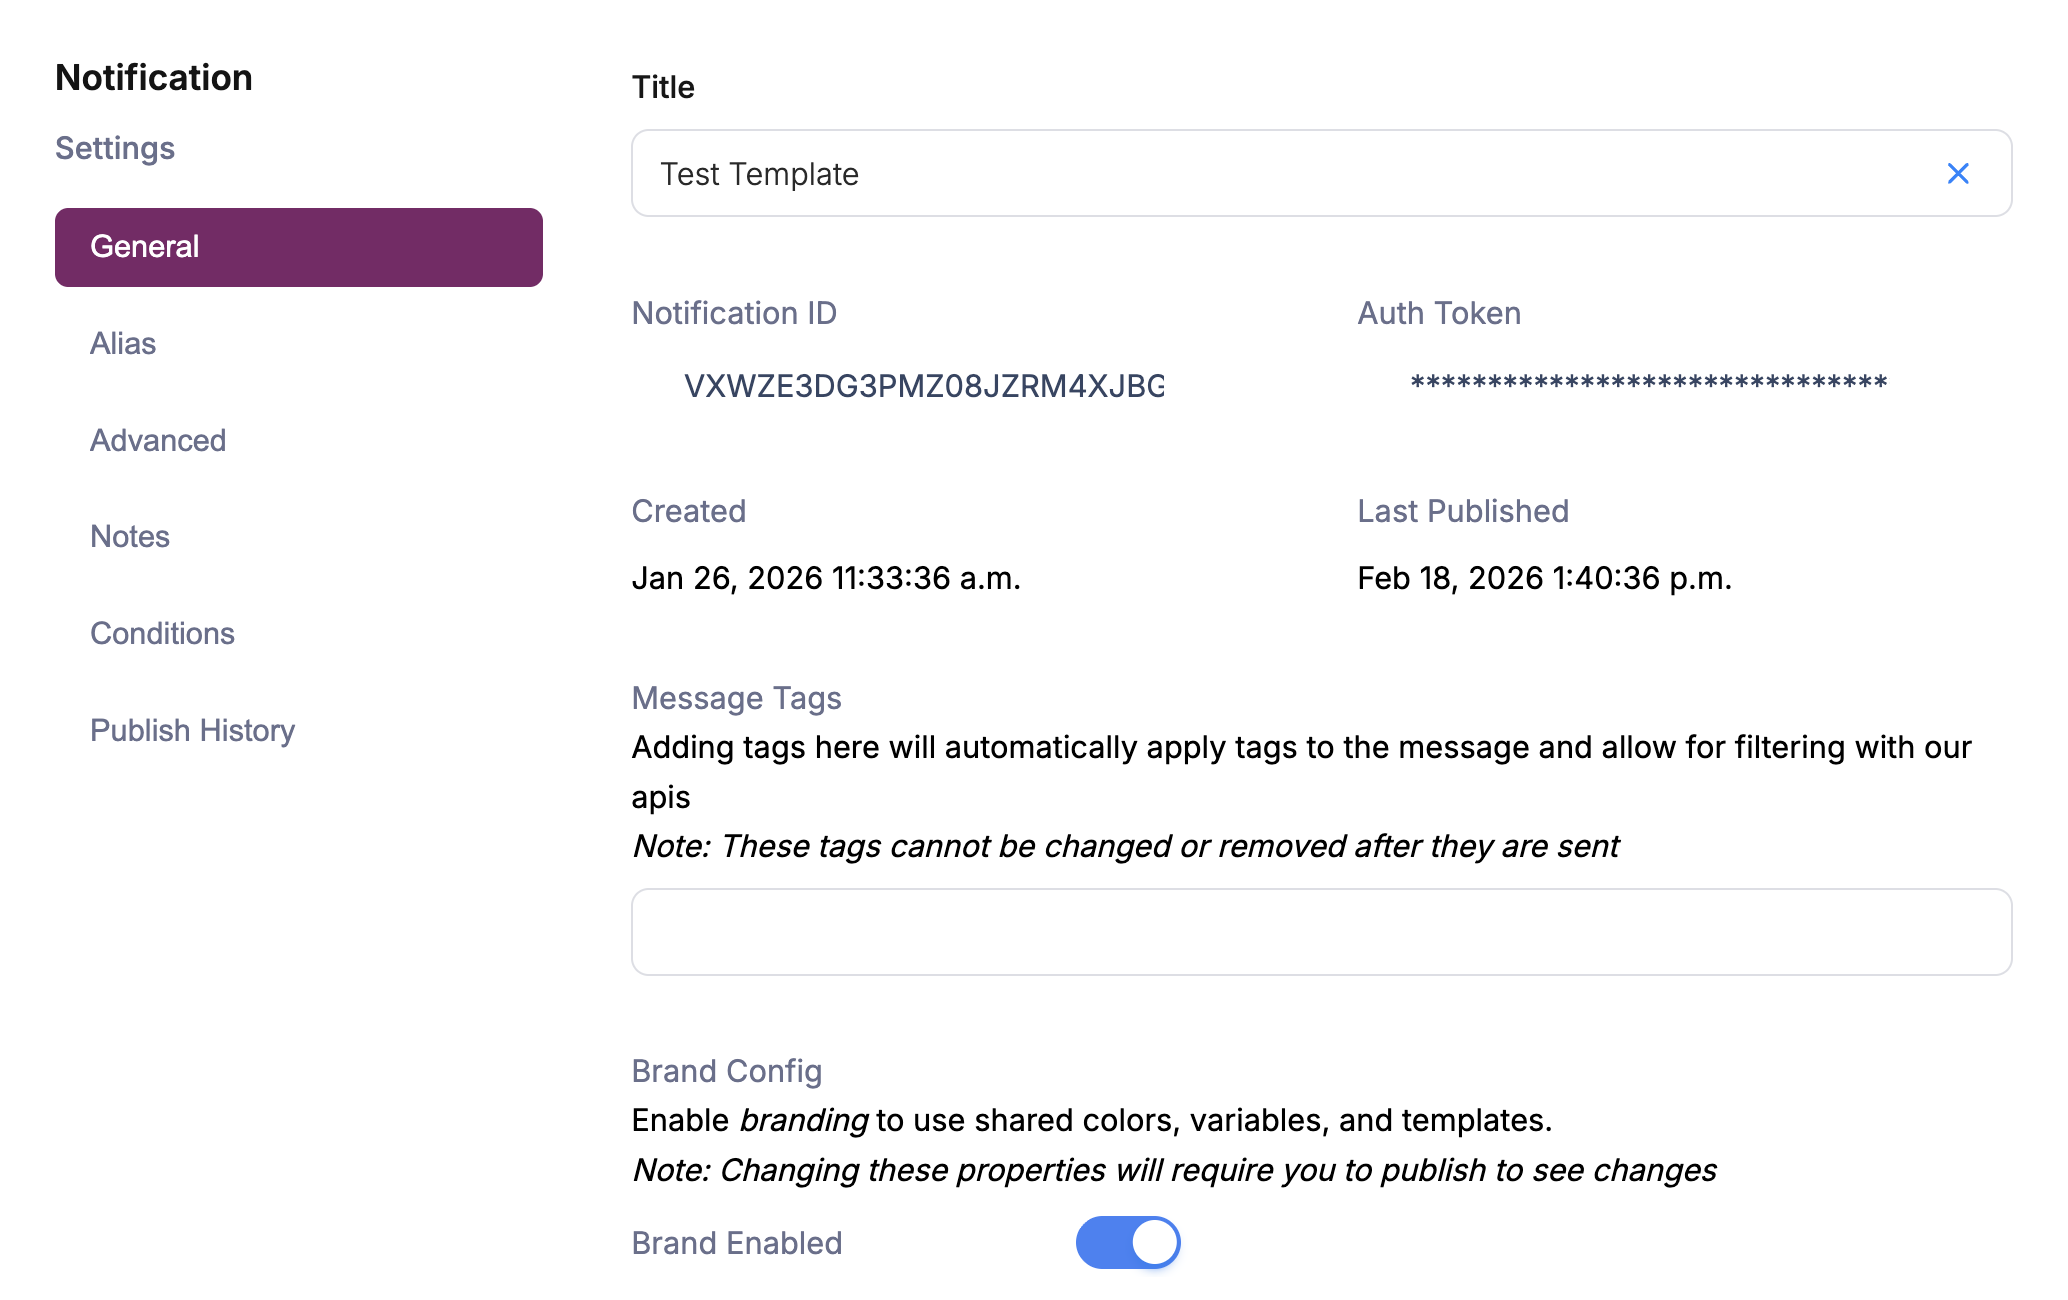Toggle the Brand Enabled switch
Viewport: 2068px width, 1300px height.
click(1127, 1243)
